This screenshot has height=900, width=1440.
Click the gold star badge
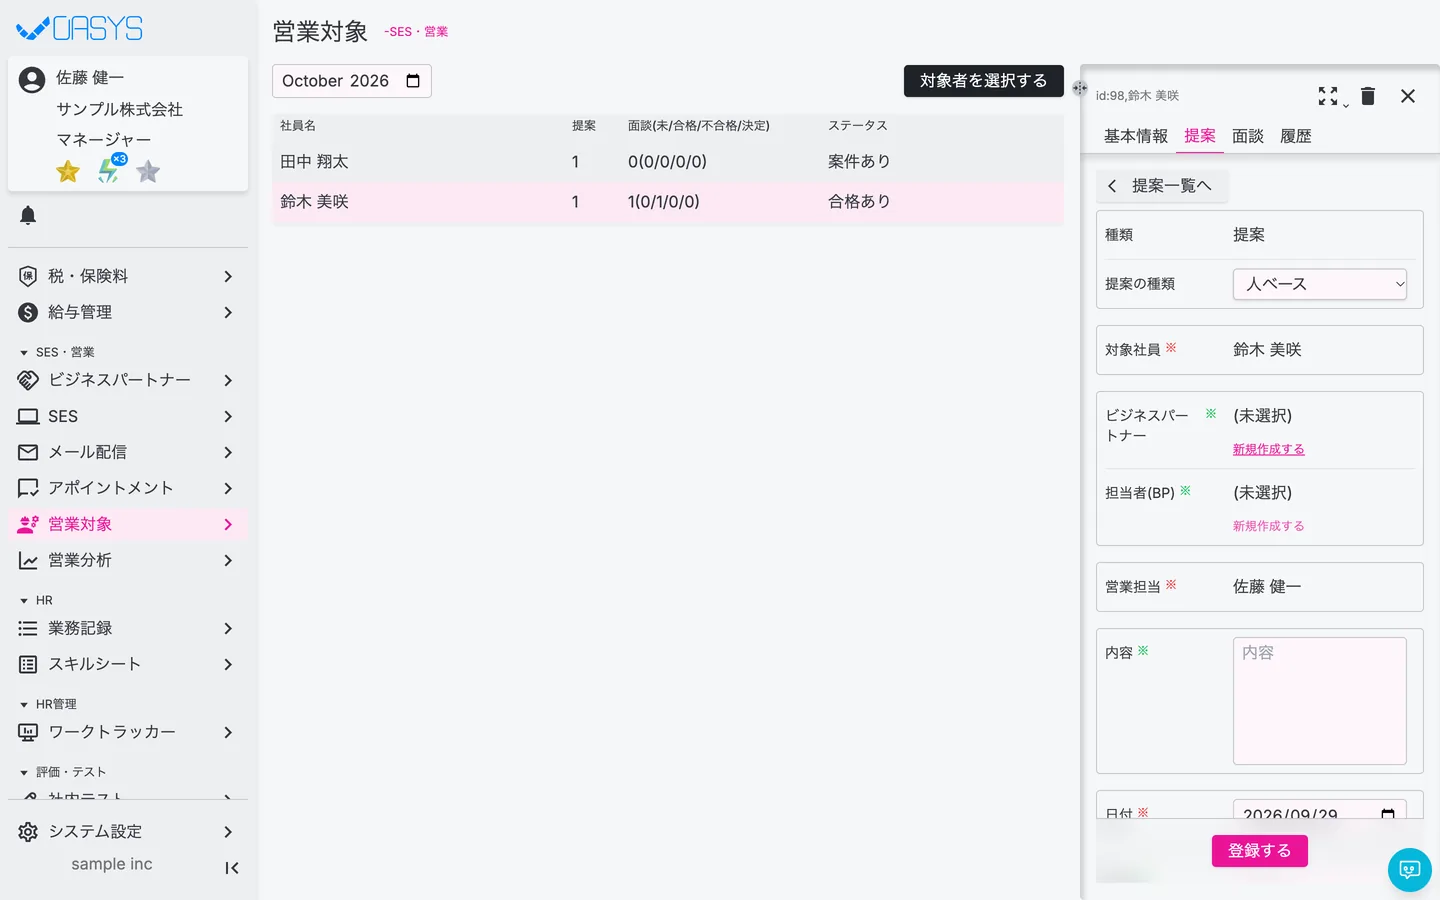[68, 172]
